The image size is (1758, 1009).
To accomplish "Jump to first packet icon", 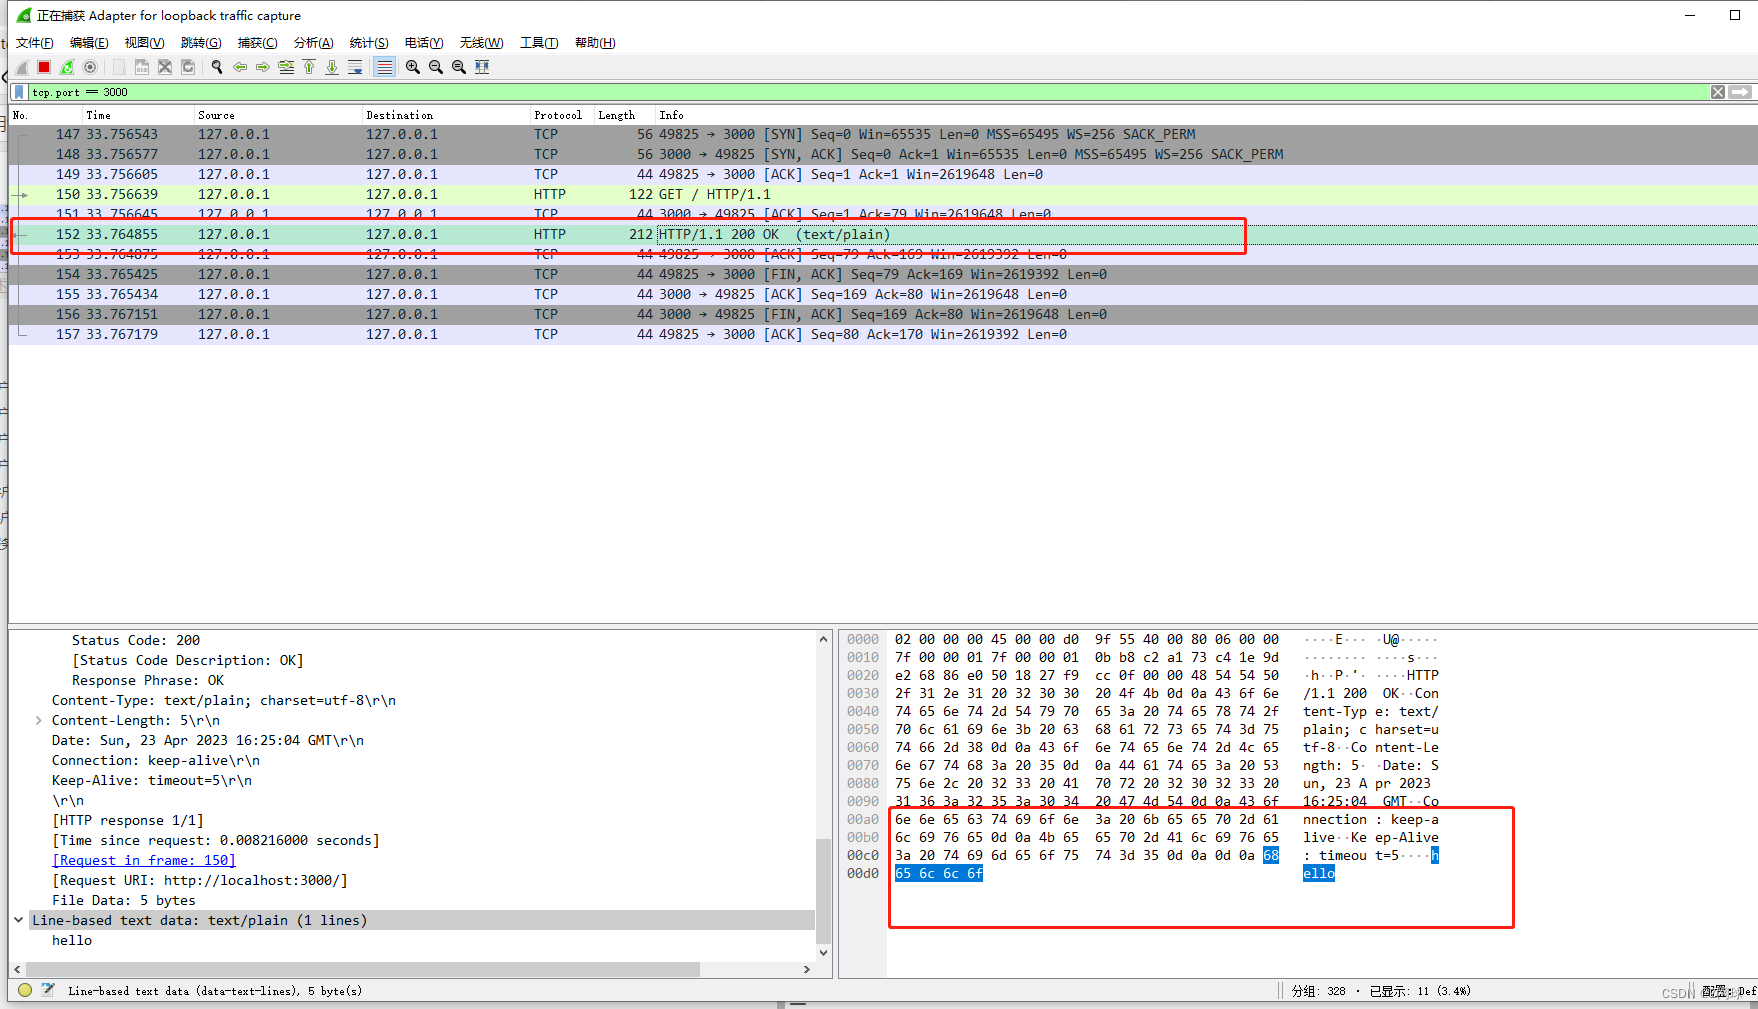I will [309, 67].
